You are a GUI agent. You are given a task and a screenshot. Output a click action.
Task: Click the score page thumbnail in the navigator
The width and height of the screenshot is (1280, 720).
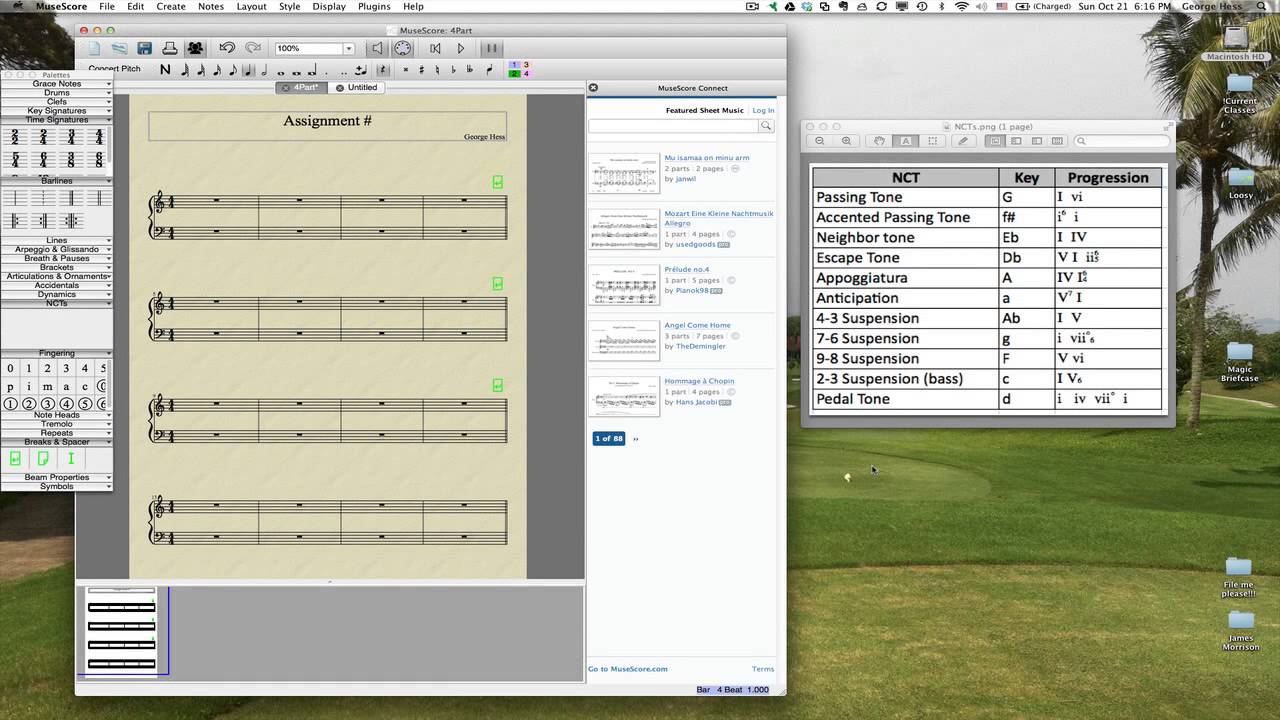(x=121, y=631)
